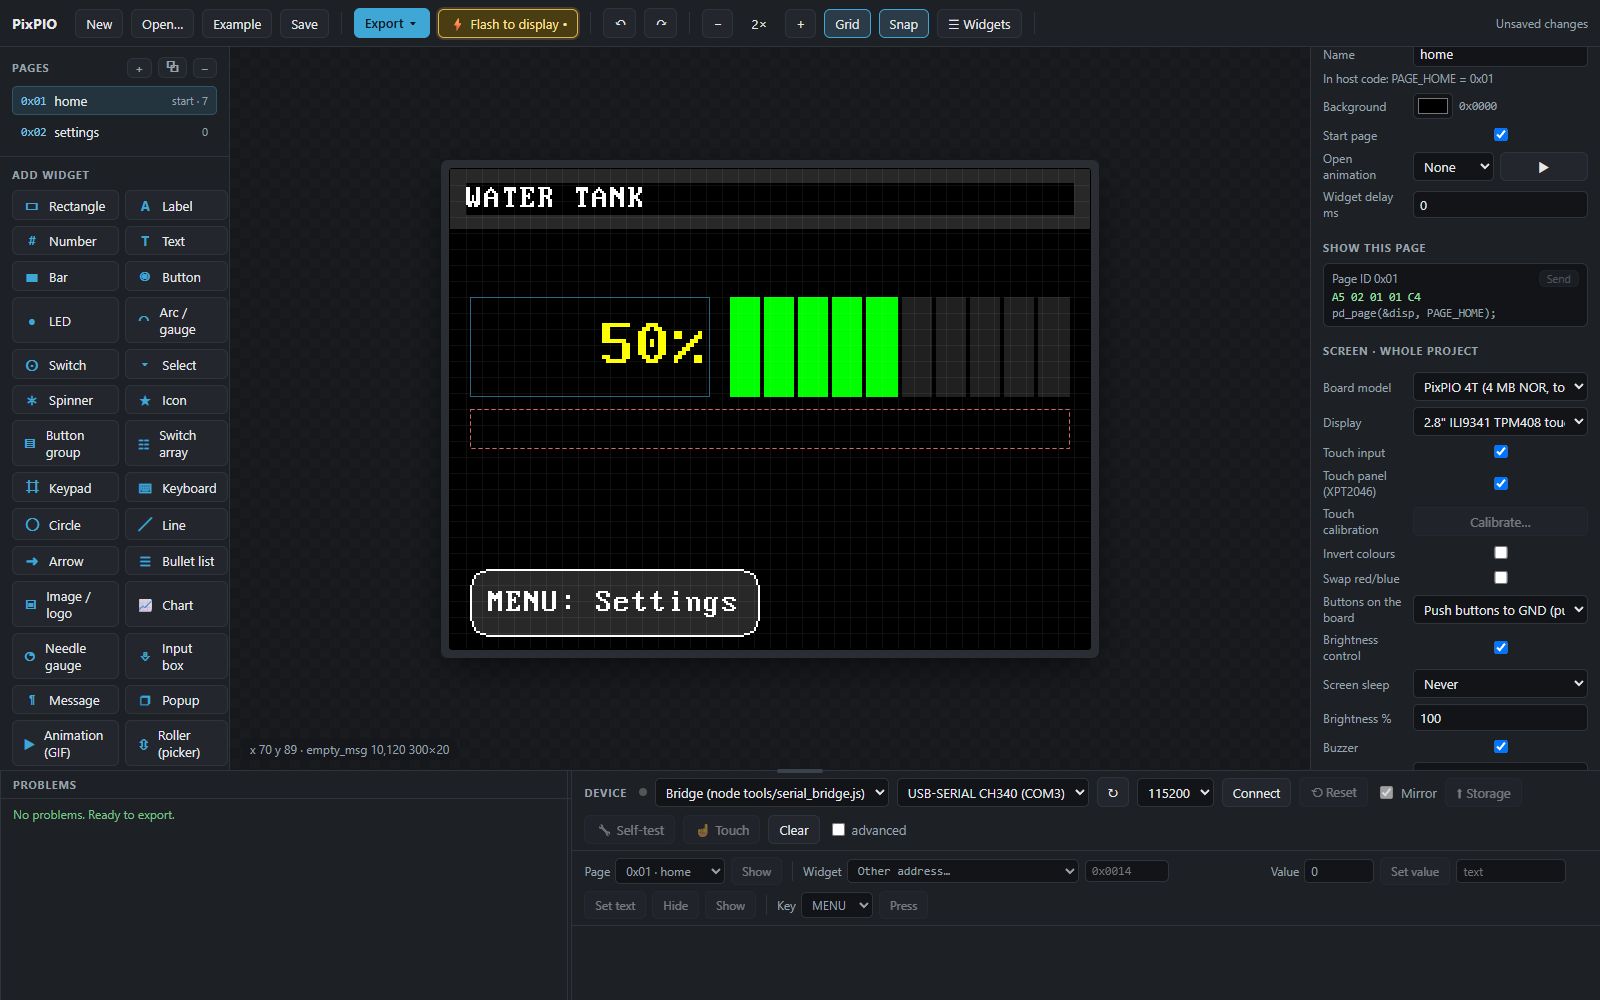This screenshot has width=1600, height=1000.
Task: Add a Switch array widget
Action: (x=176, y=444)
